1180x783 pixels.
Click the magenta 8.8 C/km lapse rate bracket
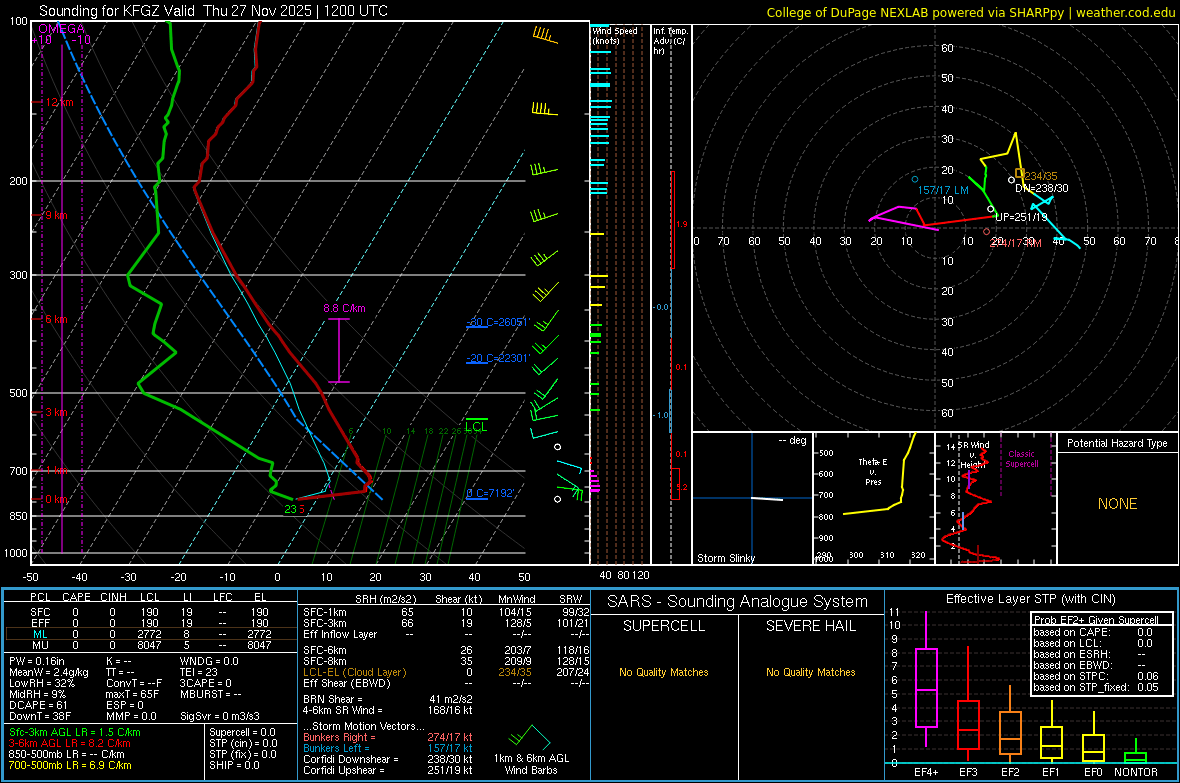pos(339,350)
